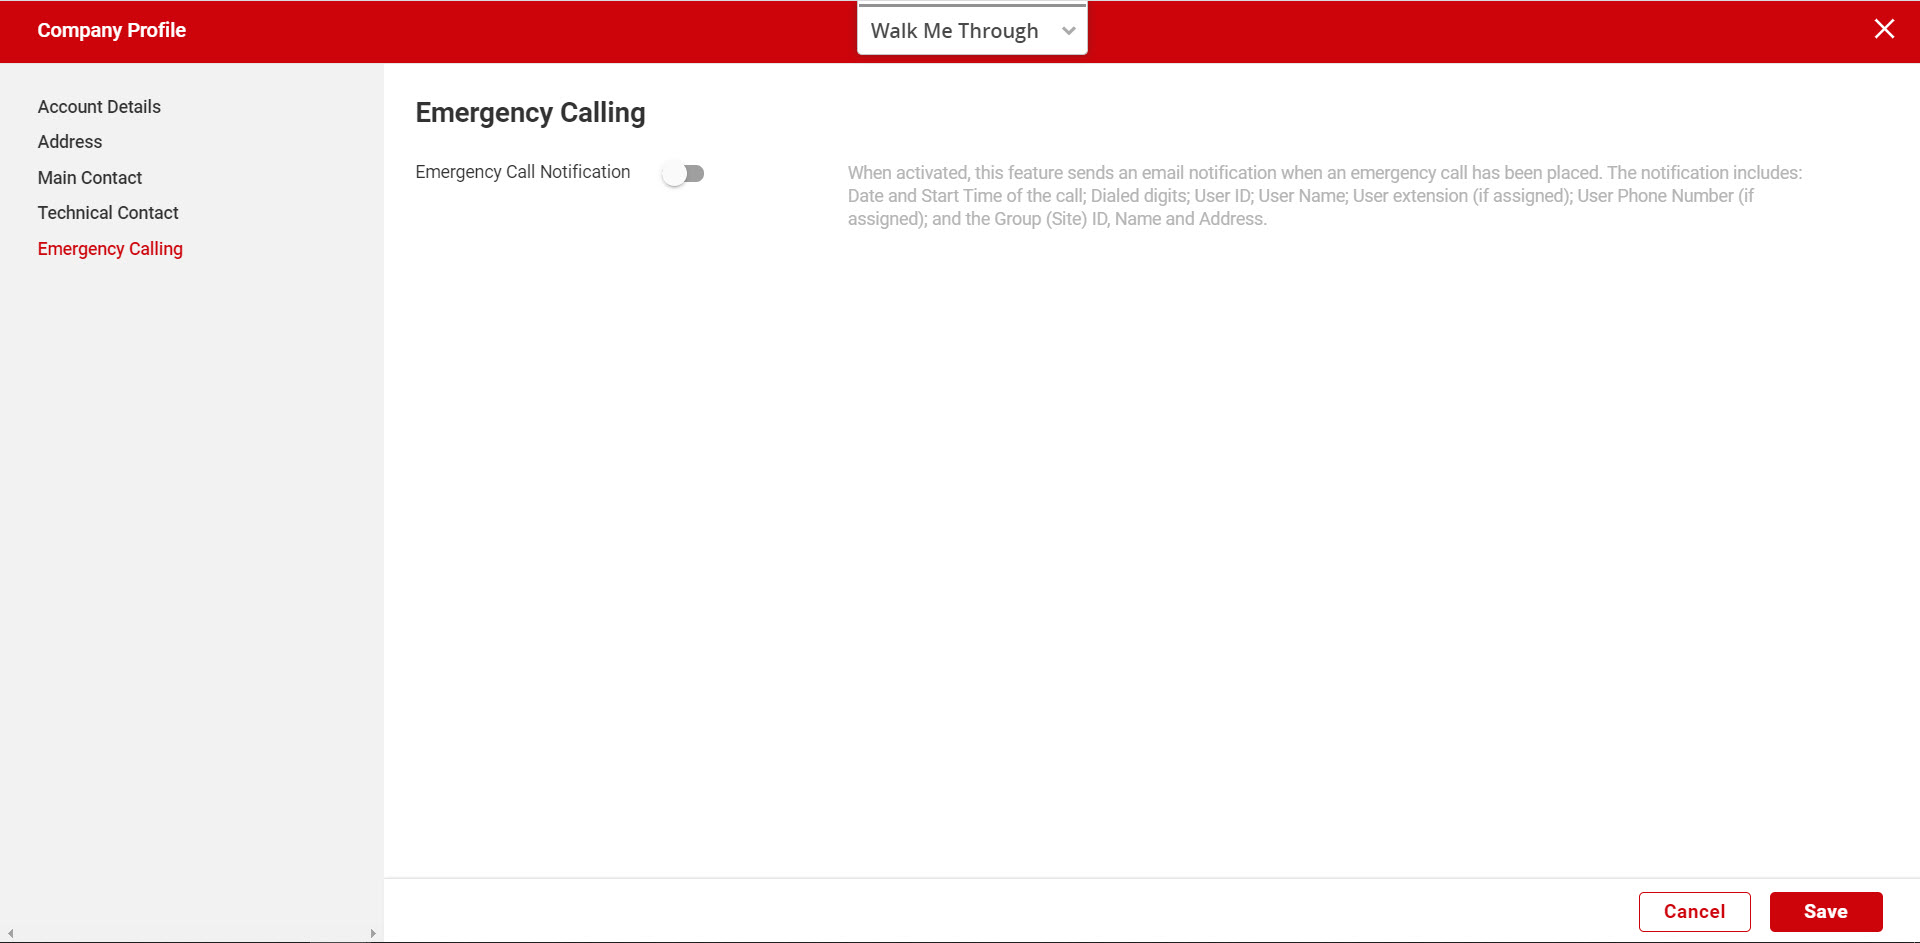
Task: Click sidebar scrollbar left arrow
Action: click(x=10, y=934)
